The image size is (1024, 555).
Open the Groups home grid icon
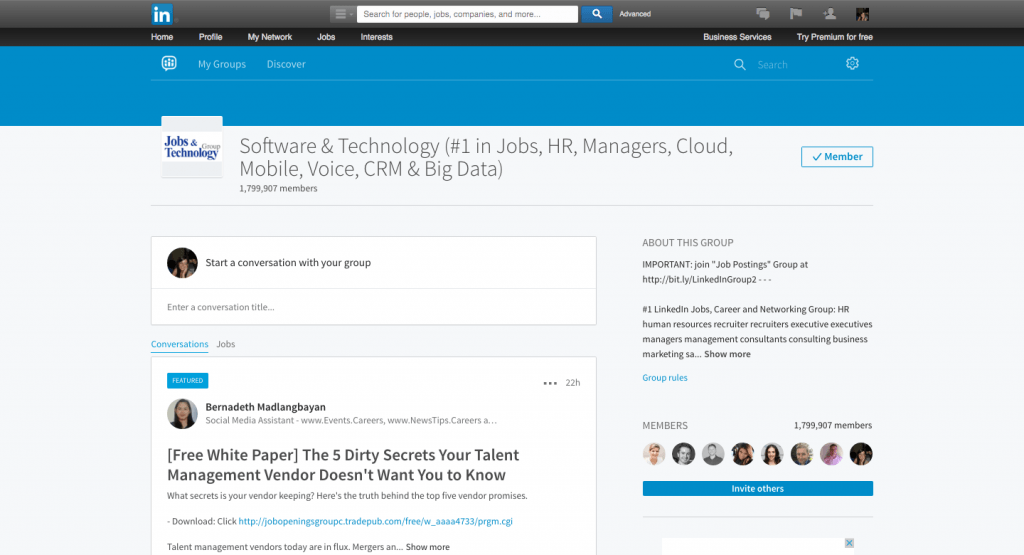click(169, 64)
